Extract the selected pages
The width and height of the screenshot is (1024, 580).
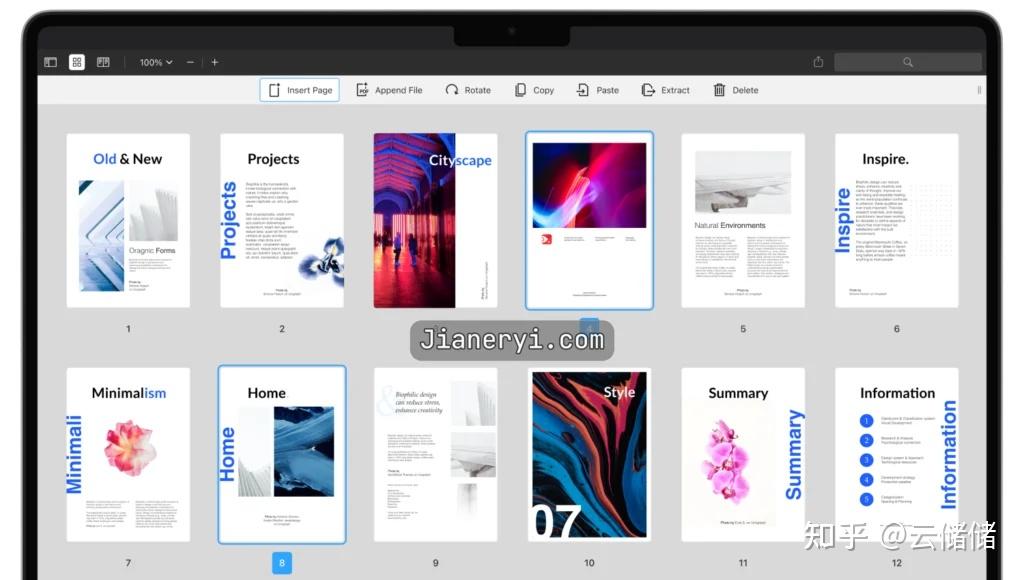tap(665, 90)
